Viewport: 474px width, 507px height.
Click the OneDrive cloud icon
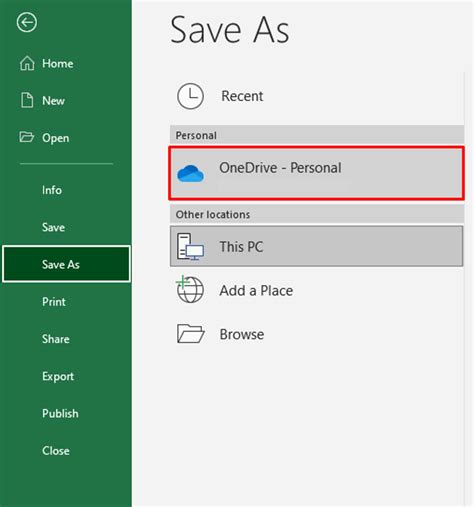pos(190,174)
